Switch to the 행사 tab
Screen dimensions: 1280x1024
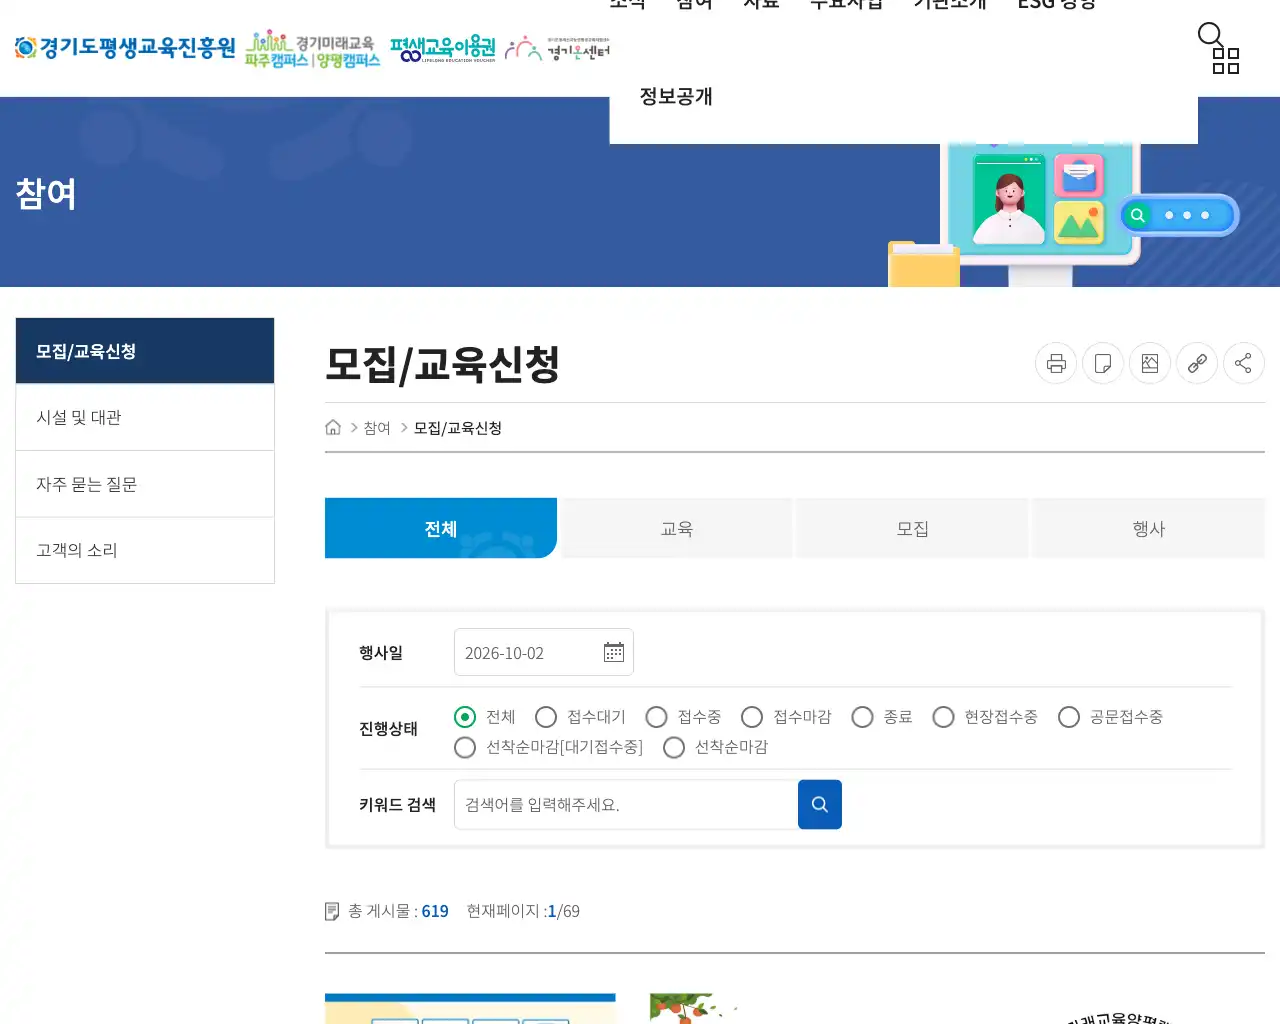[1149, 528]
